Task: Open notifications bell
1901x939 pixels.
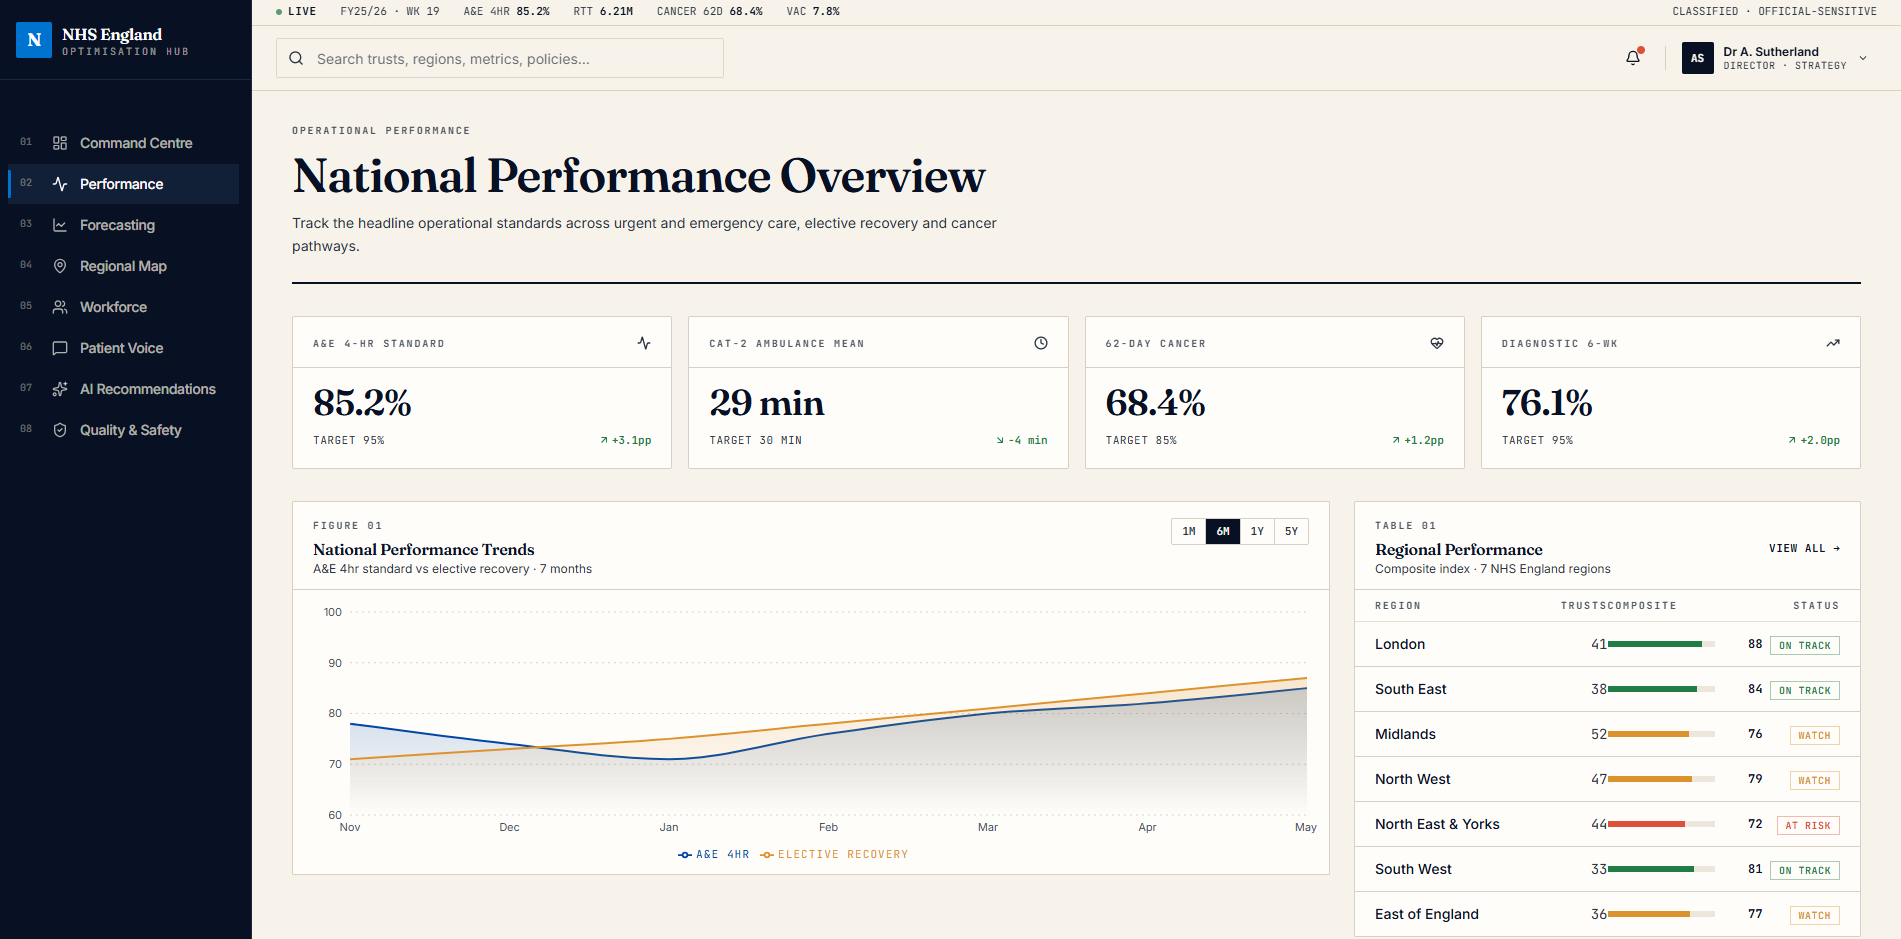Action: [1633, 58]
